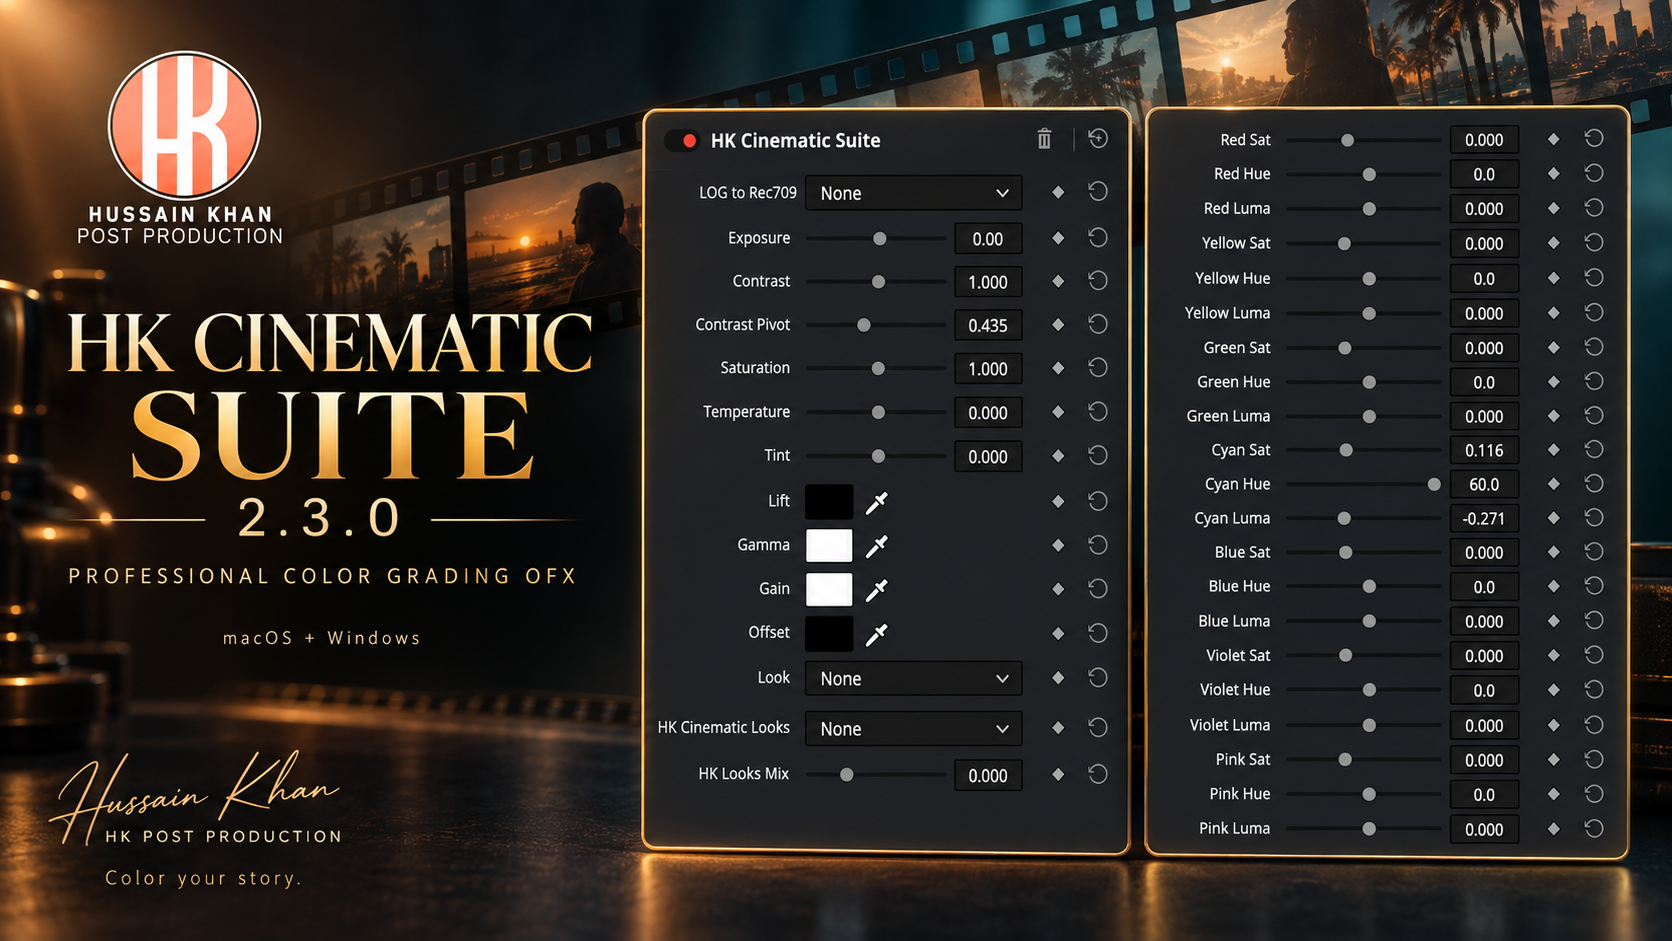
Task: Open the Look dropdown menu
Action: pos(913,679)
